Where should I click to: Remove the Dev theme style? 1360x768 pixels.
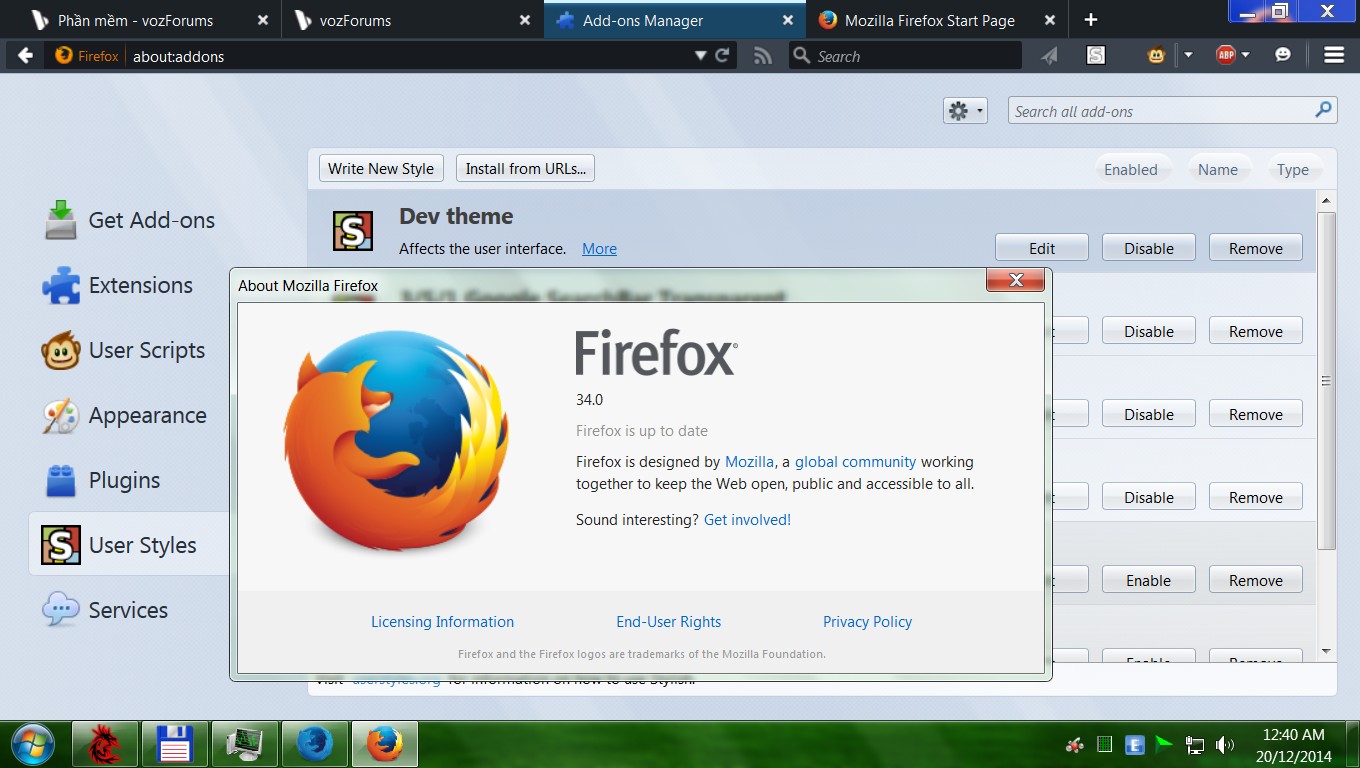[1256, 248]
